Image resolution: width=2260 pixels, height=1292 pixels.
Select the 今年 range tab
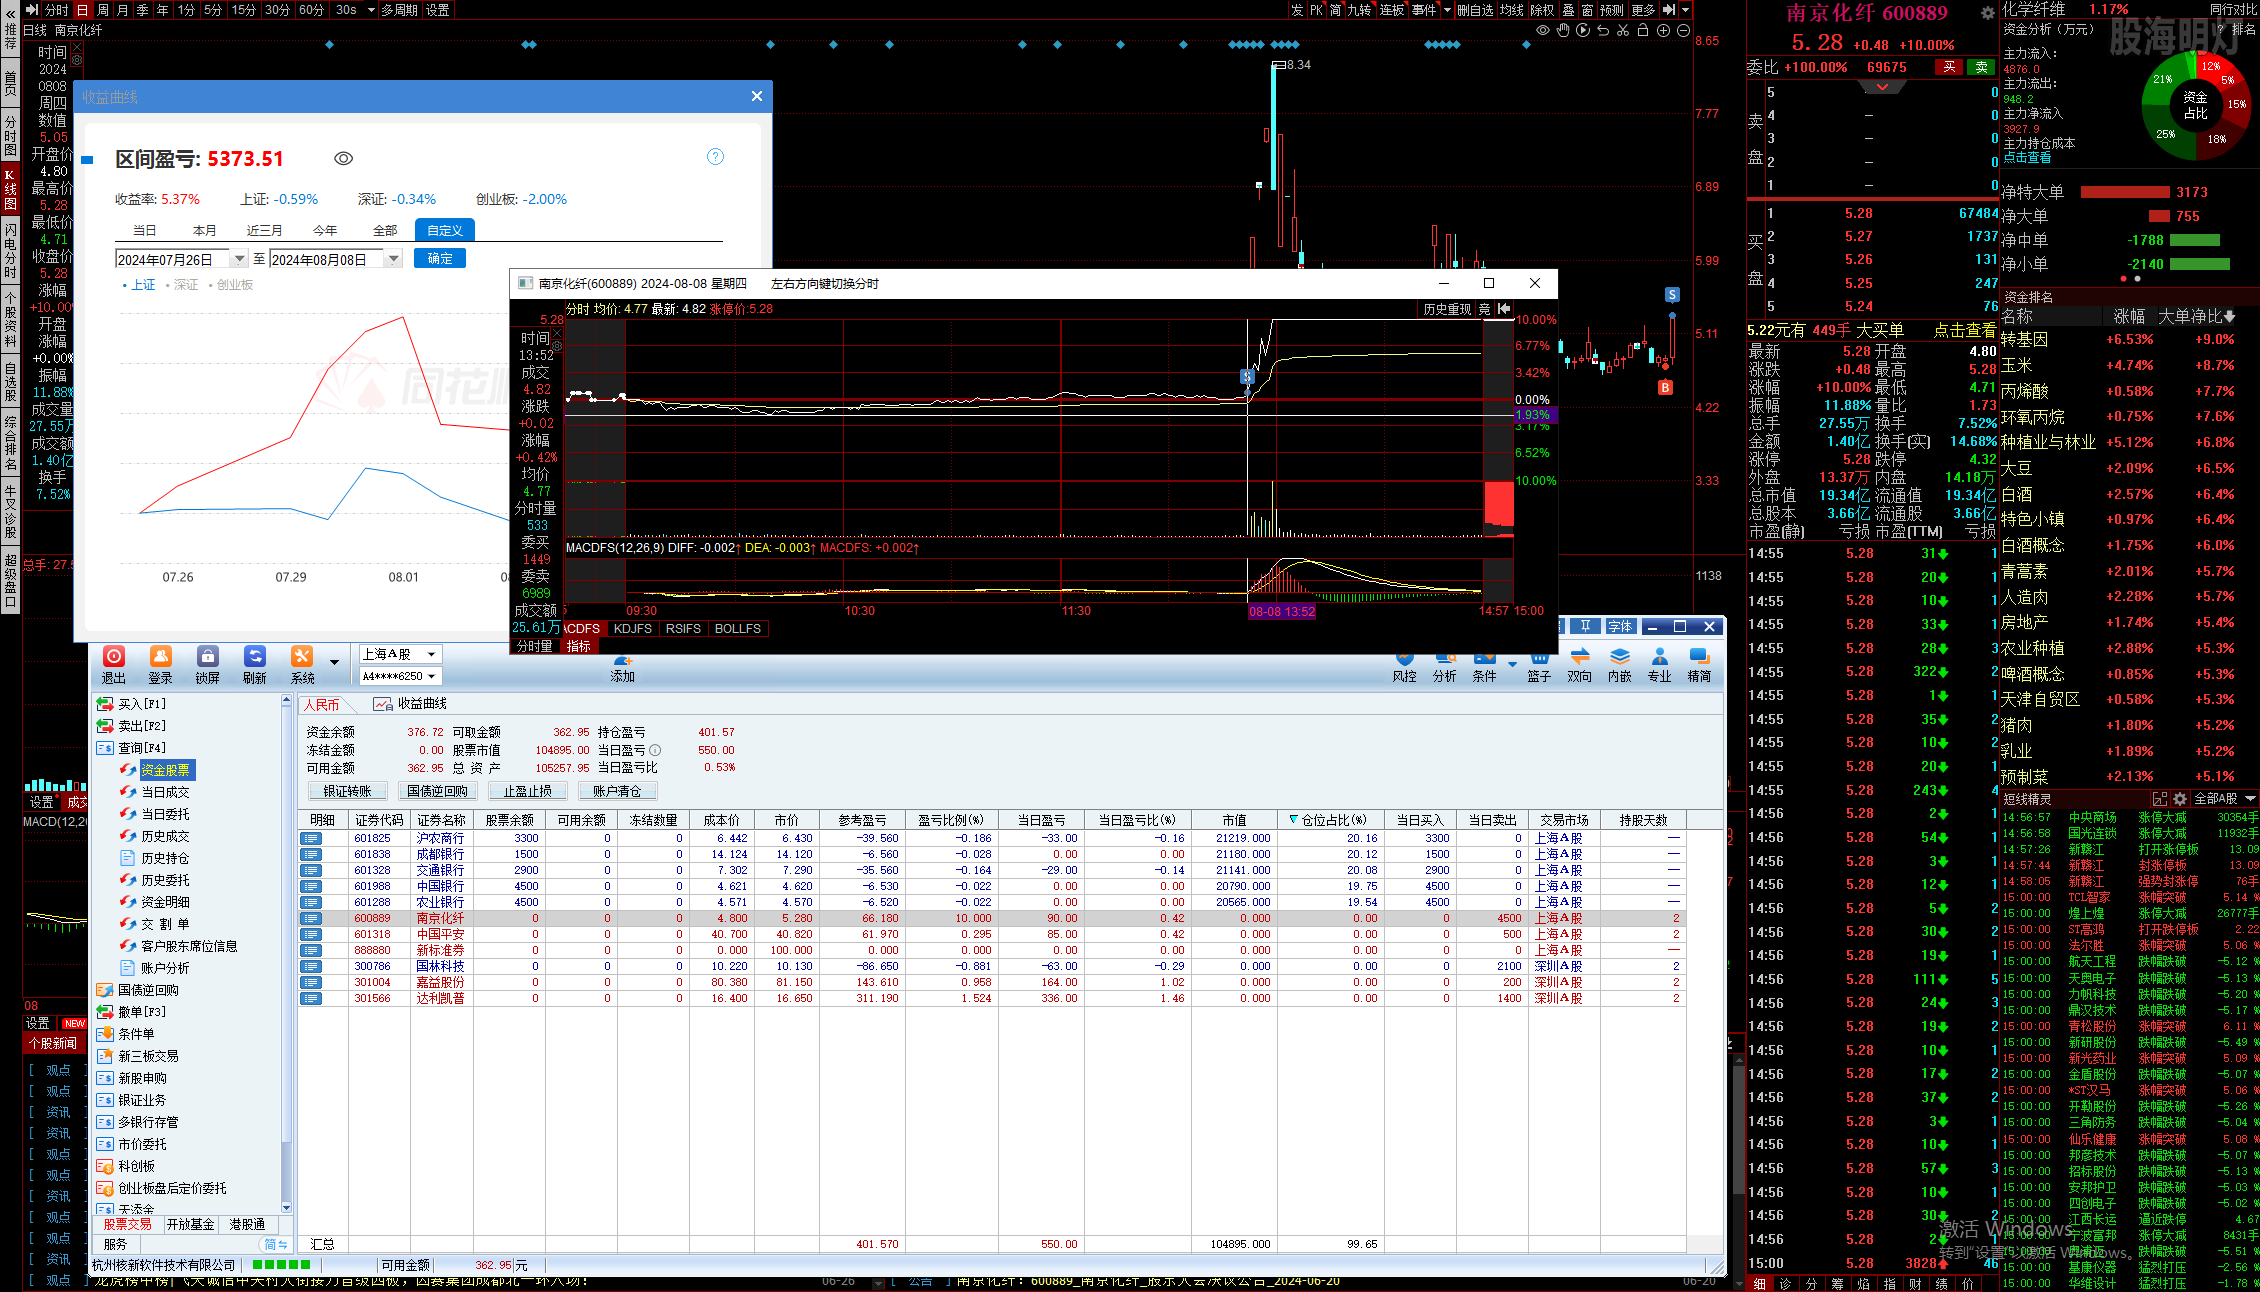tap(325, 230)
